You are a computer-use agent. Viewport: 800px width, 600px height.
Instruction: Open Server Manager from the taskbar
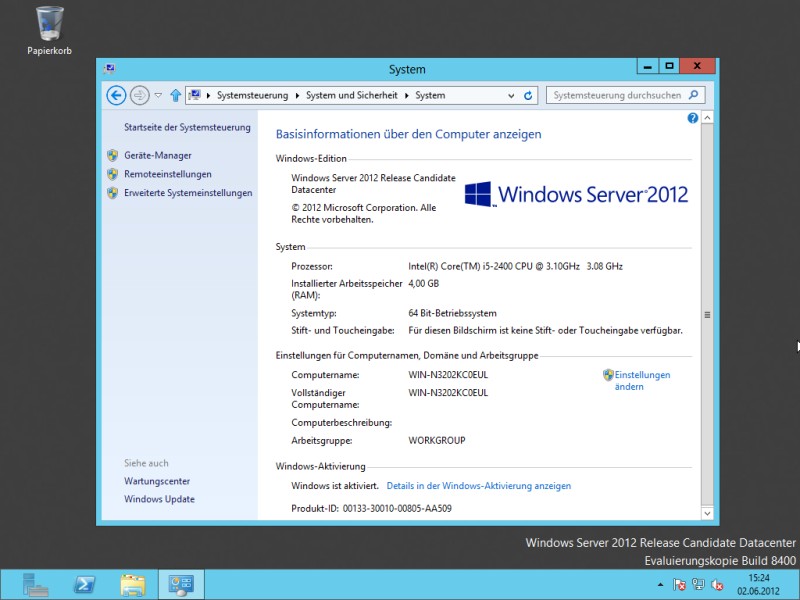click(36, 585)
